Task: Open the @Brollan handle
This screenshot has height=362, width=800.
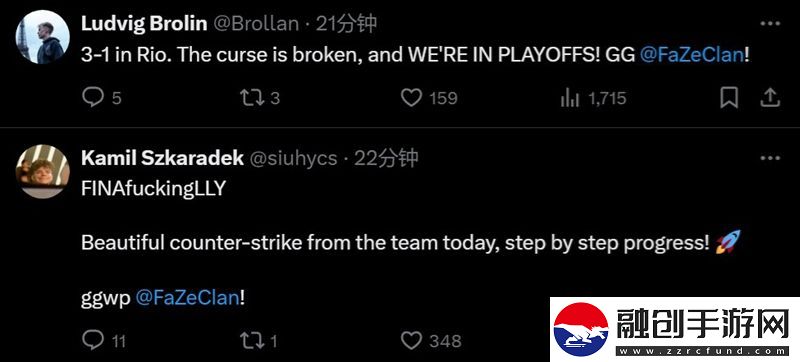Action: pyautogui.click(x=255, y=23)
